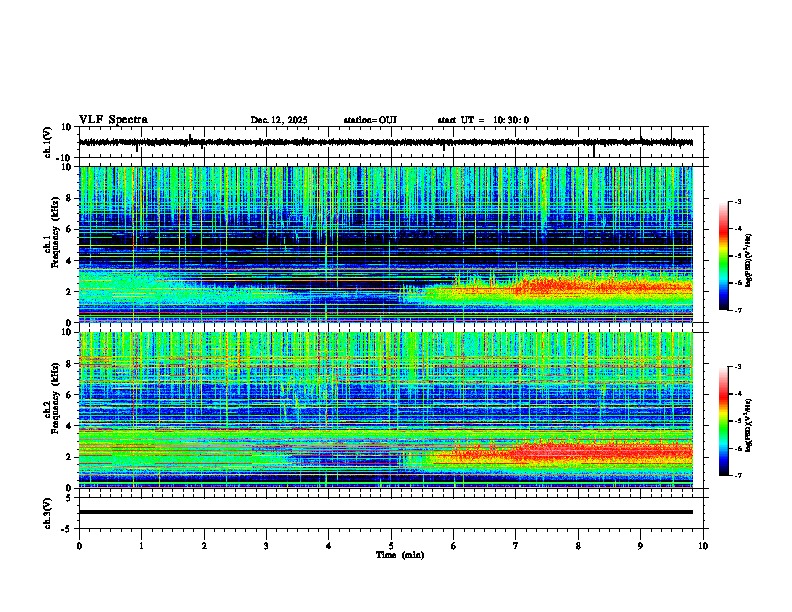The height and width of the screenshot is (612, 792).
Task: Click the "10" tick on the time axis
Action: pyautogui.click(x=703, y=546)
